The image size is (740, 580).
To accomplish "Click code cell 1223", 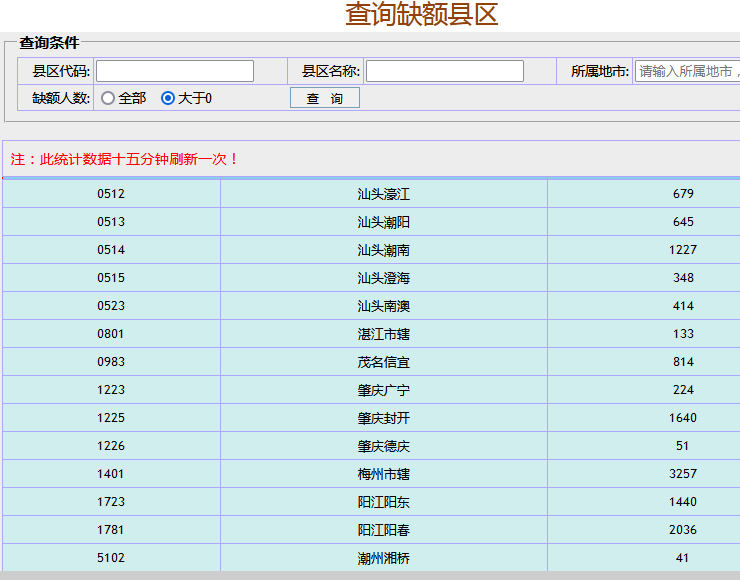I will coord(111,390).
